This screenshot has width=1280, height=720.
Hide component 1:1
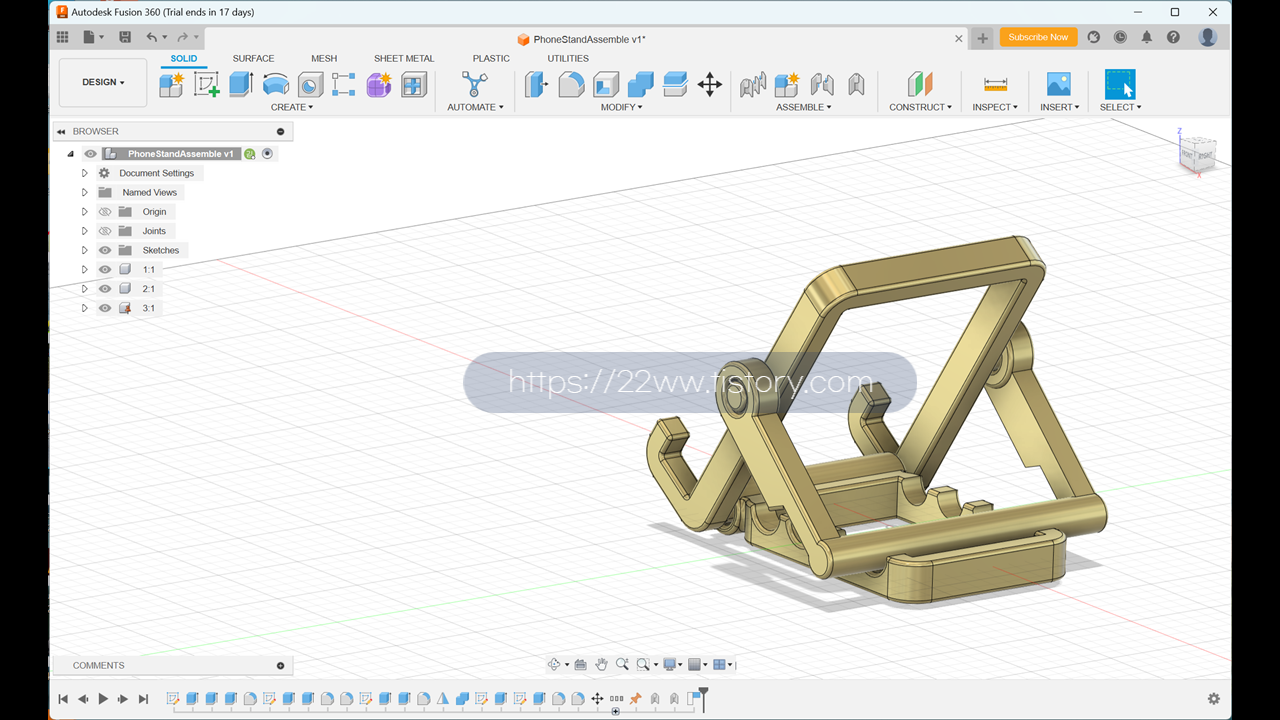105,270
